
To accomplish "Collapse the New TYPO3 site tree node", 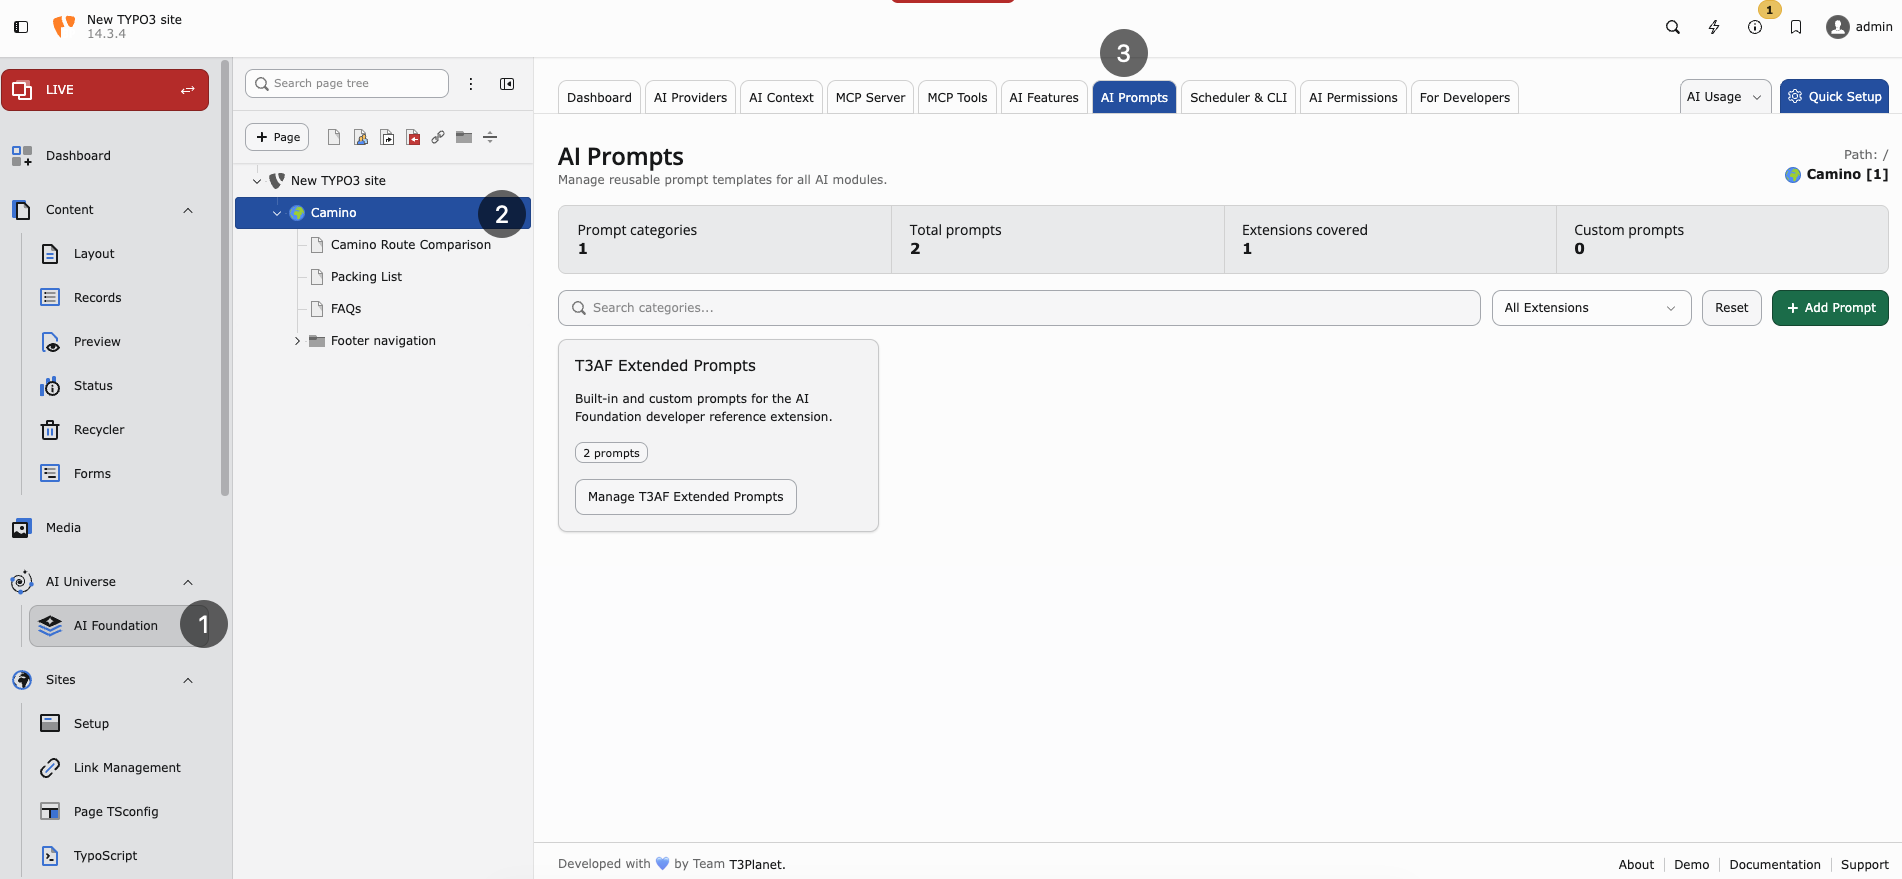I will point(257,181).
